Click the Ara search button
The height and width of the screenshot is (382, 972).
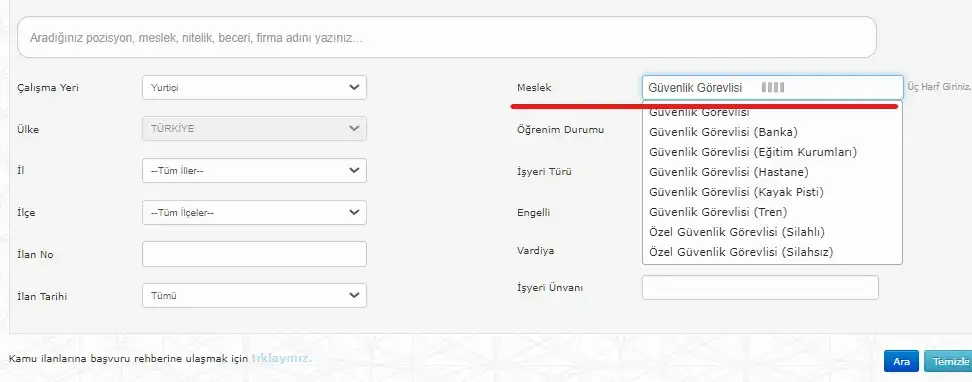click(901, 362)
